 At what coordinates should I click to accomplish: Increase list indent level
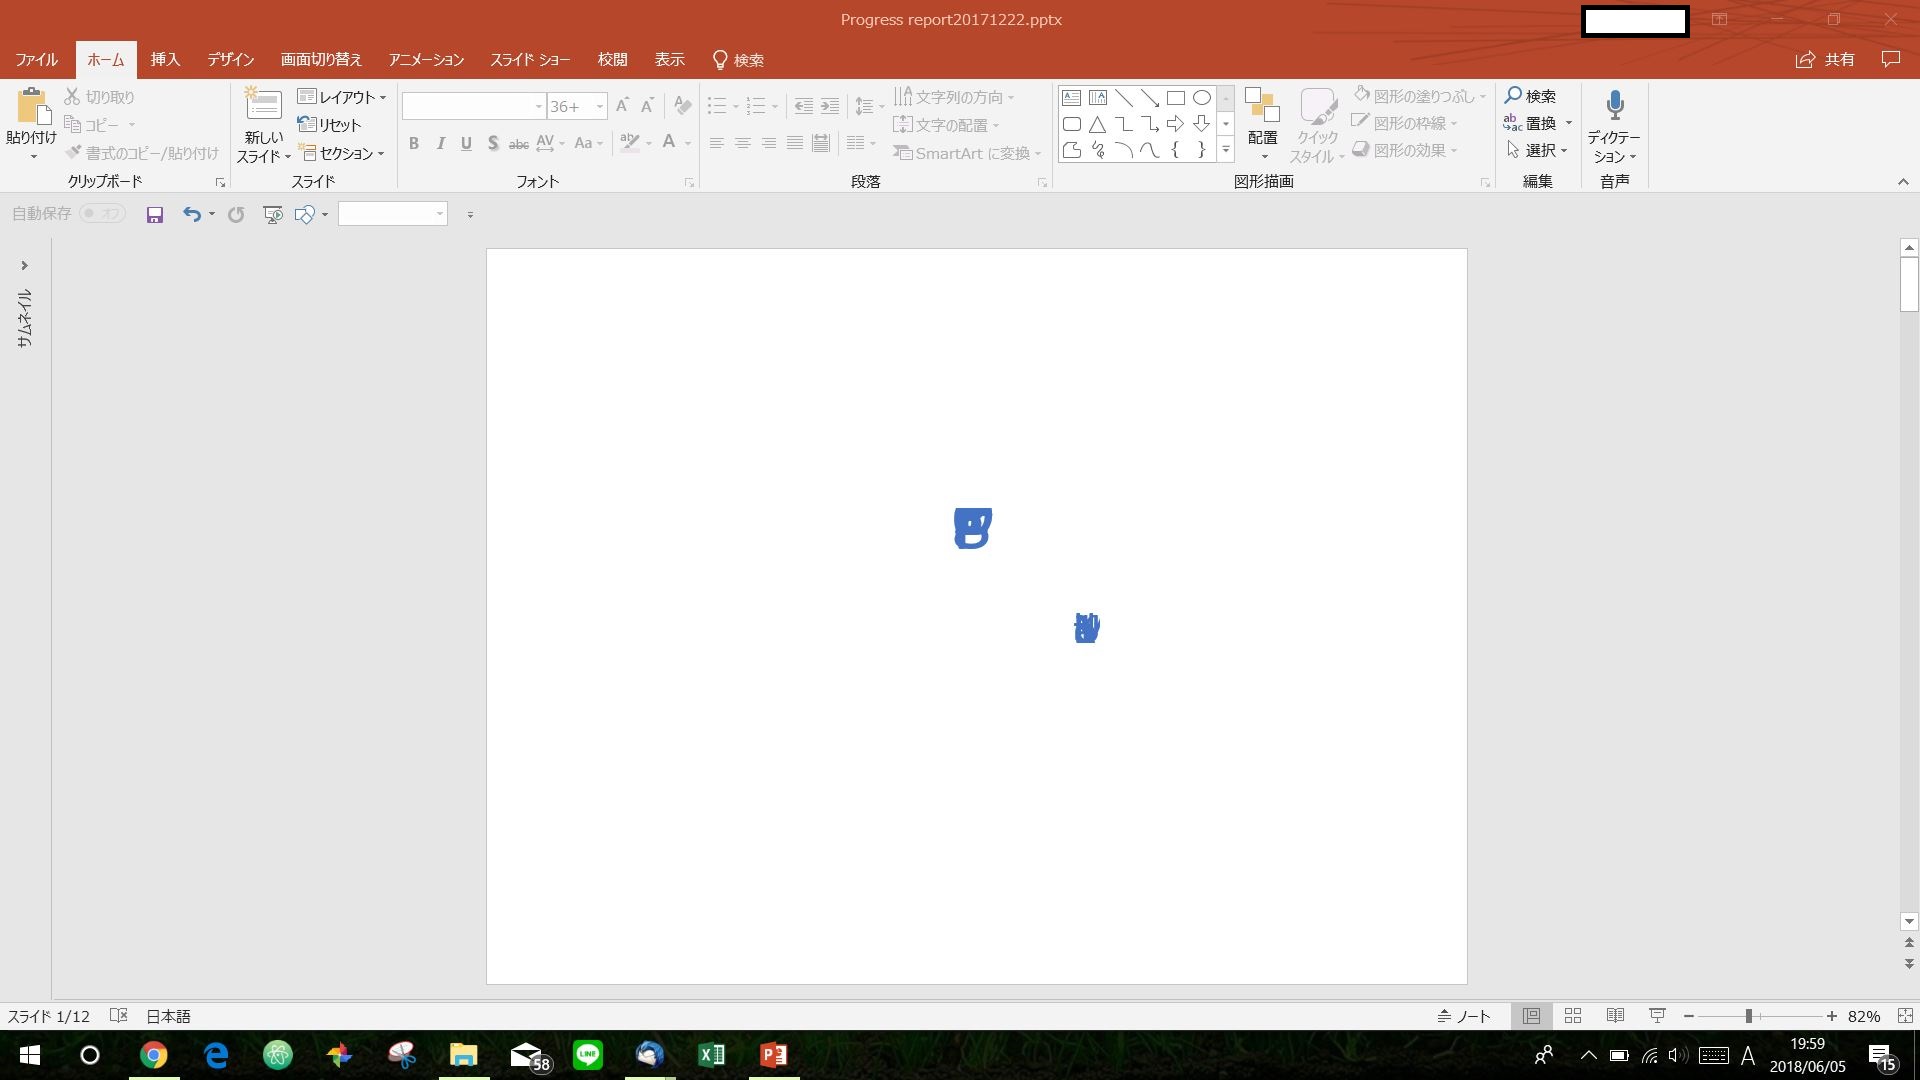point(830,106)
